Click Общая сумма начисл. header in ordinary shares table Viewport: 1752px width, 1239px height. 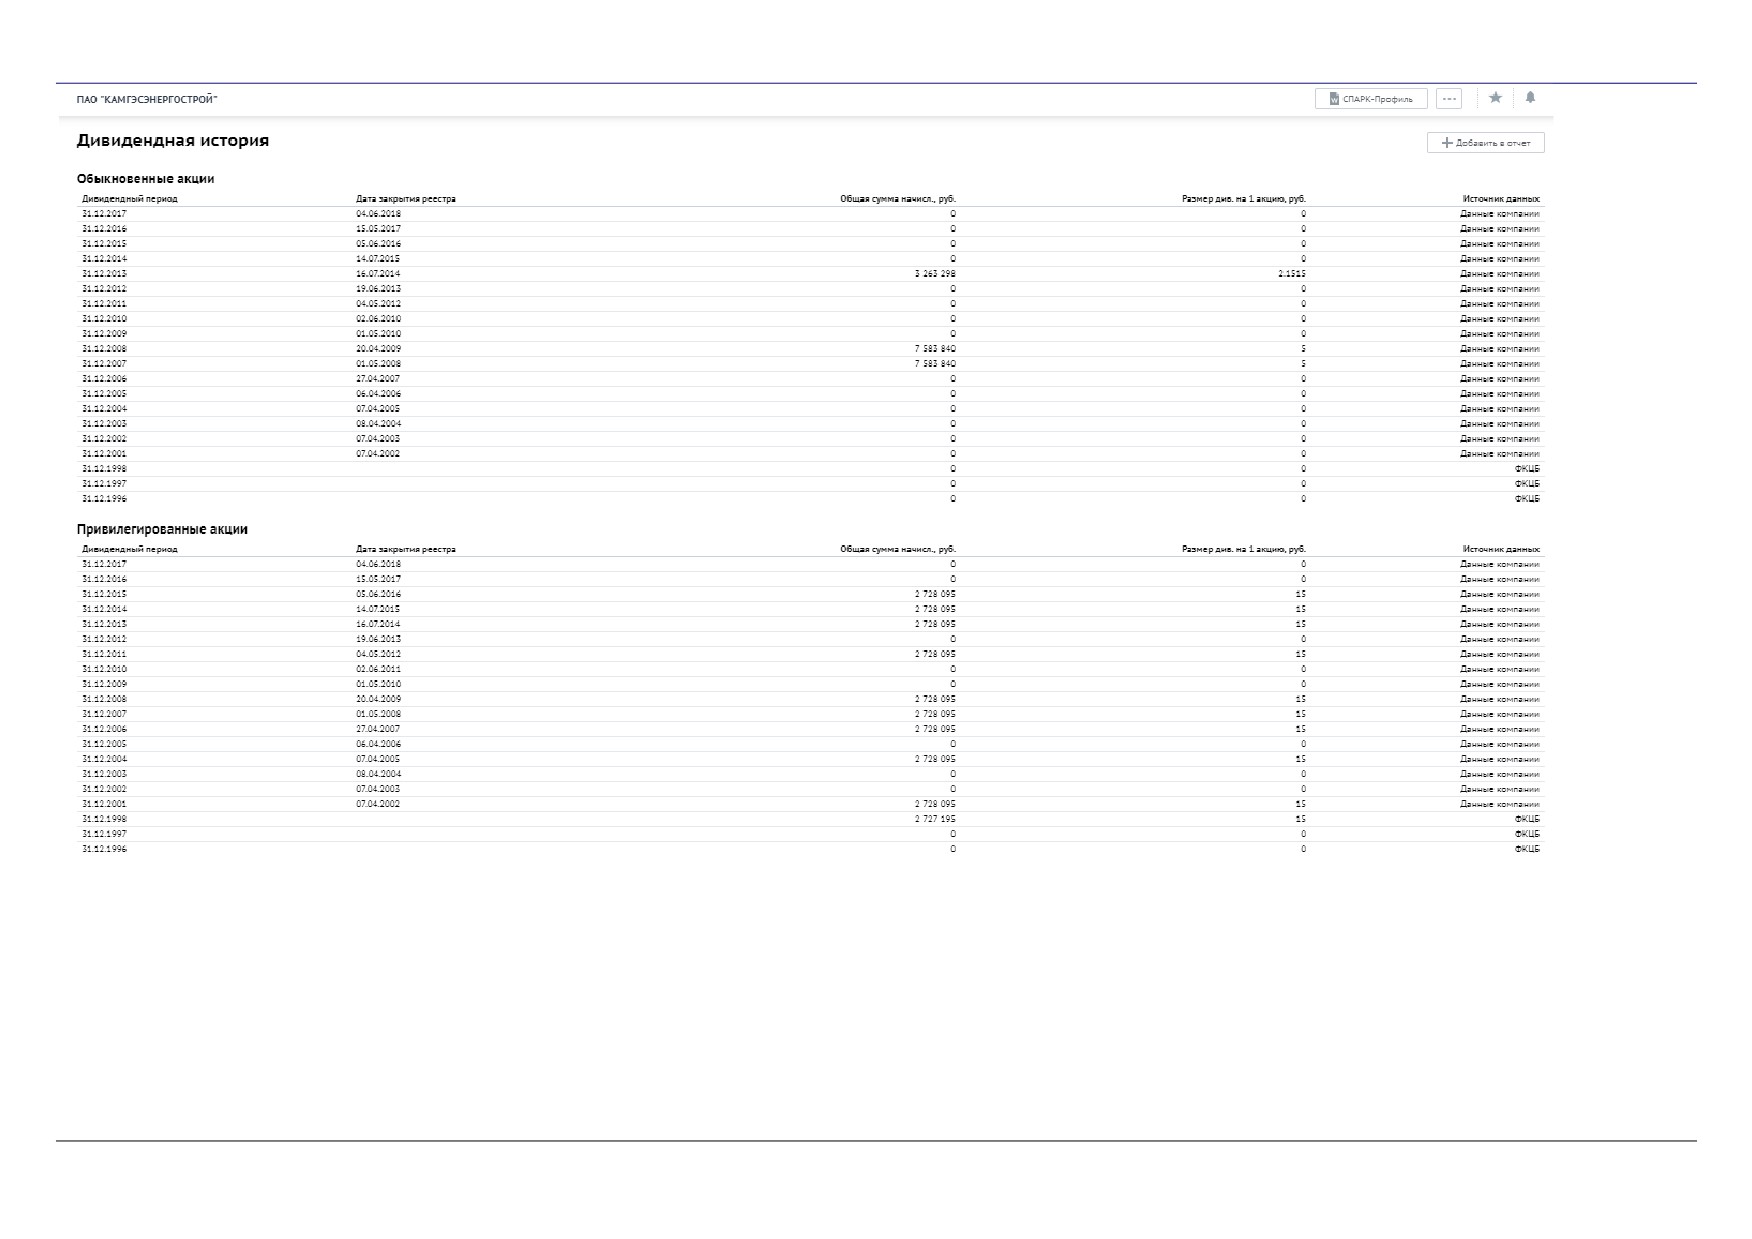[898, 199]
